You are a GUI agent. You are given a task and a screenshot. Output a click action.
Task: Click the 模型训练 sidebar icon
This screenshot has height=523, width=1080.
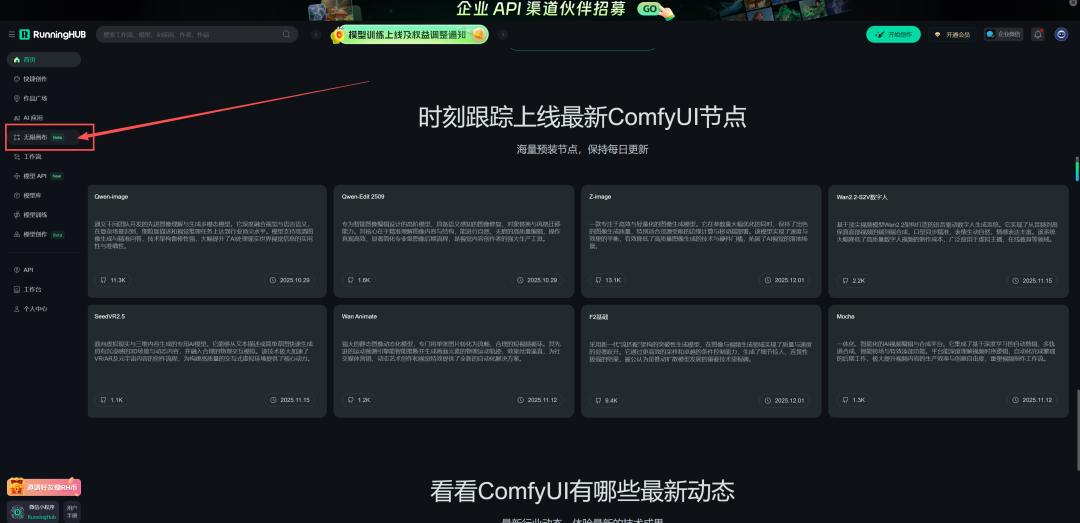point(17,215)
